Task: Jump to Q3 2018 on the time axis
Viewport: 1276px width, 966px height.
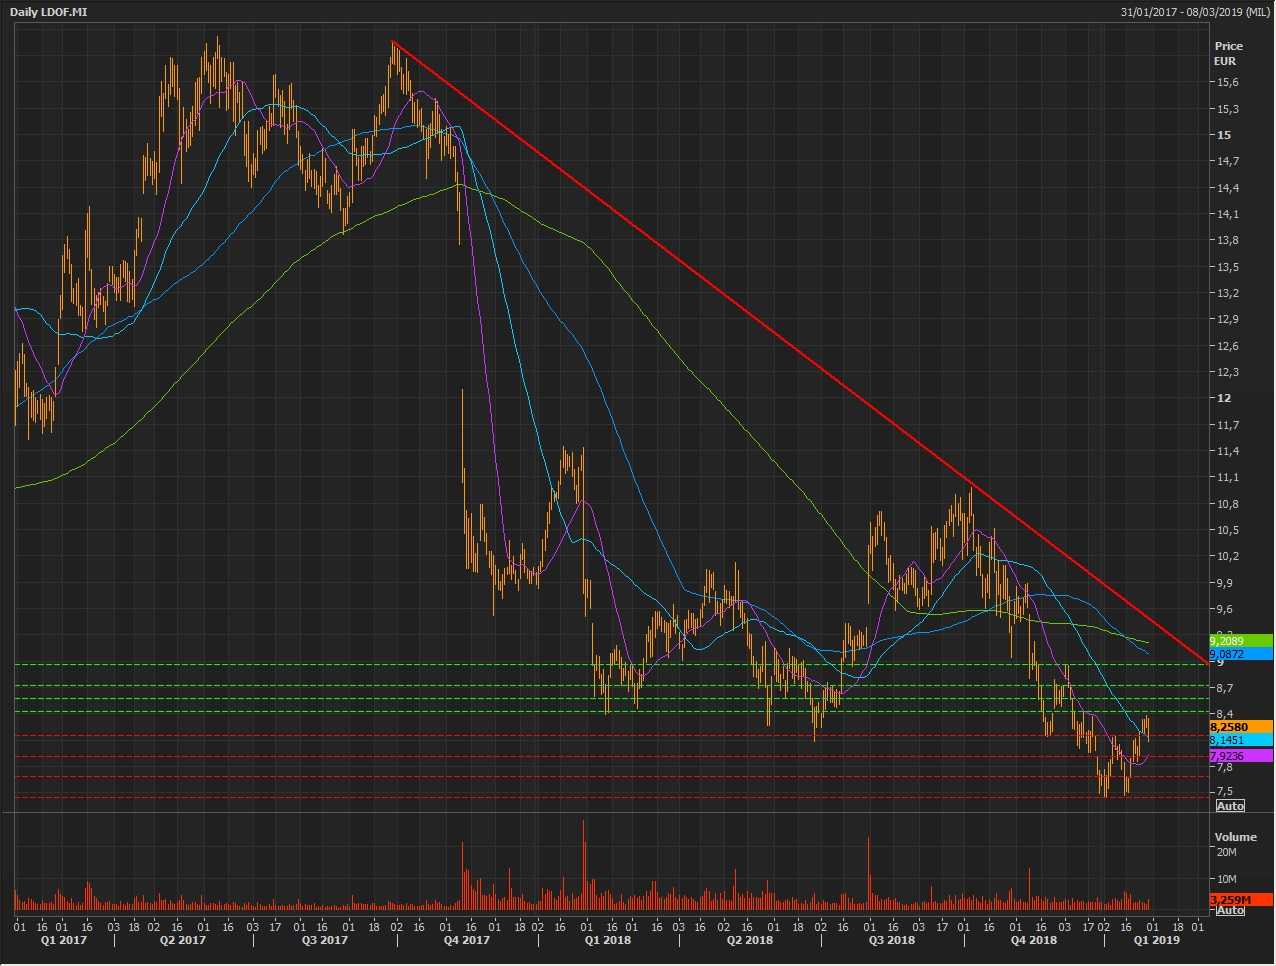Action: point(892,940)
